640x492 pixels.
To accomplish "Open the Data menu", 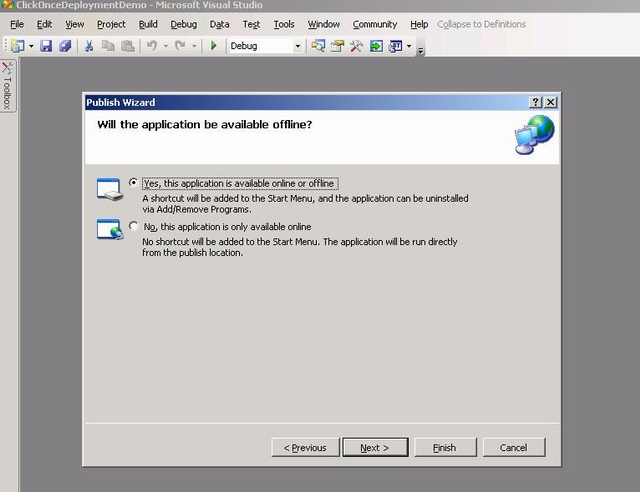I will [x=219, y=24].
